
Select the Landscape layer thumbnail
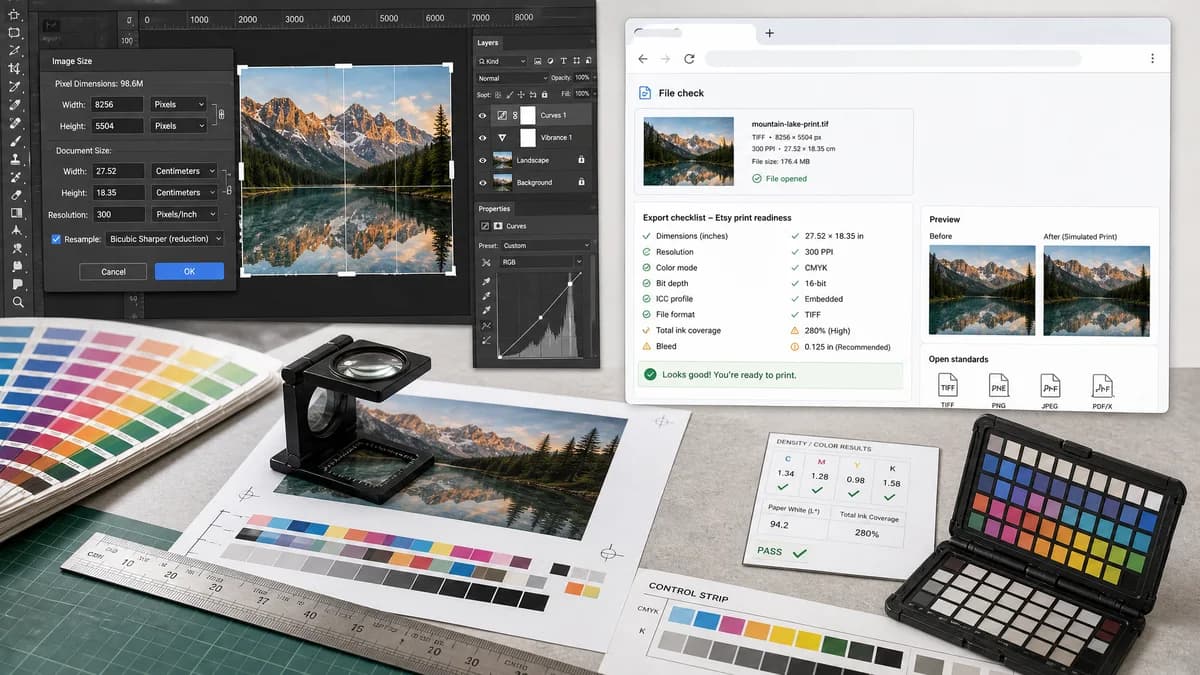click(x=502, y=160)
